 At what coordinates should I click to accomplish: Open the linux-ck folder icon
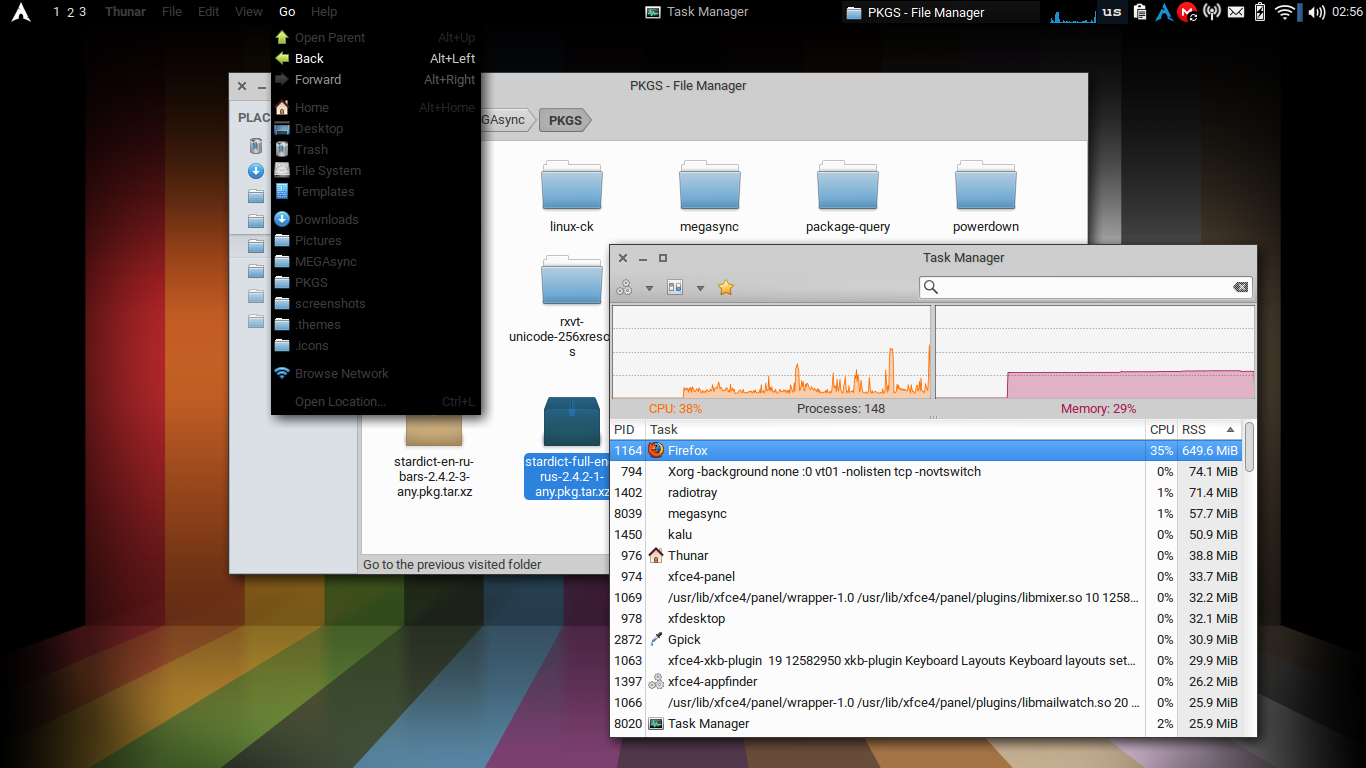(x=572, y=185)
